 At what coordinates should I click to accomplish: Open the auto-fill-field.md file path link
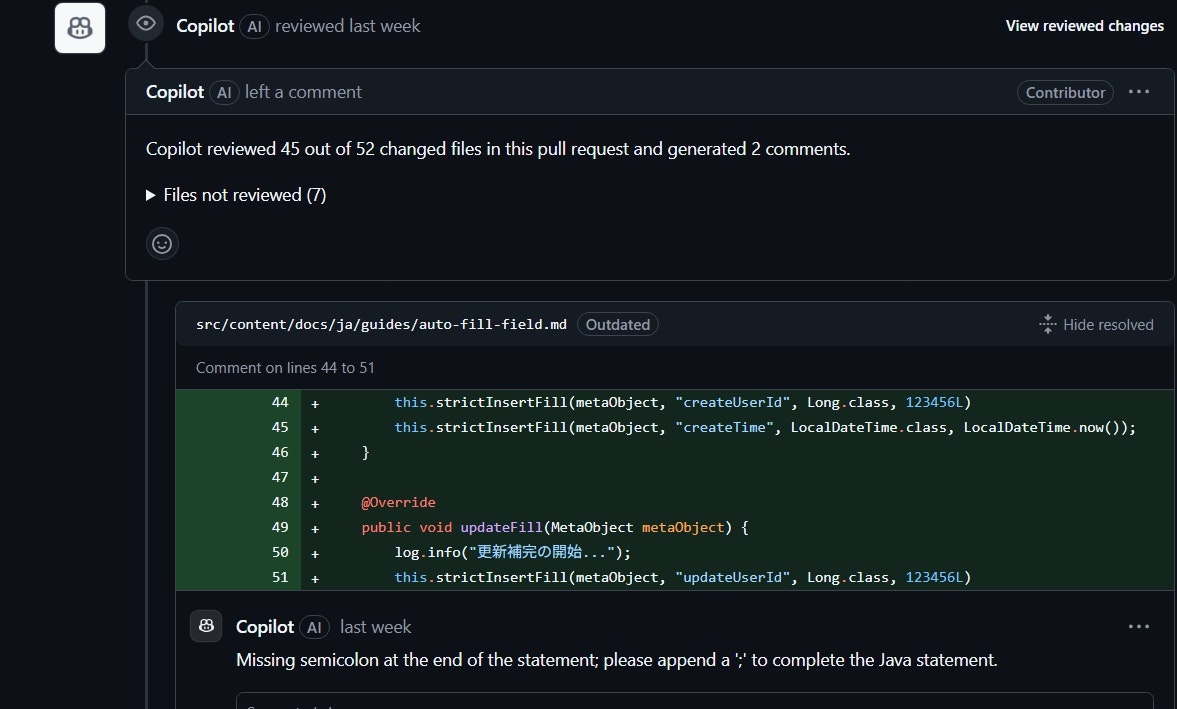381,324
